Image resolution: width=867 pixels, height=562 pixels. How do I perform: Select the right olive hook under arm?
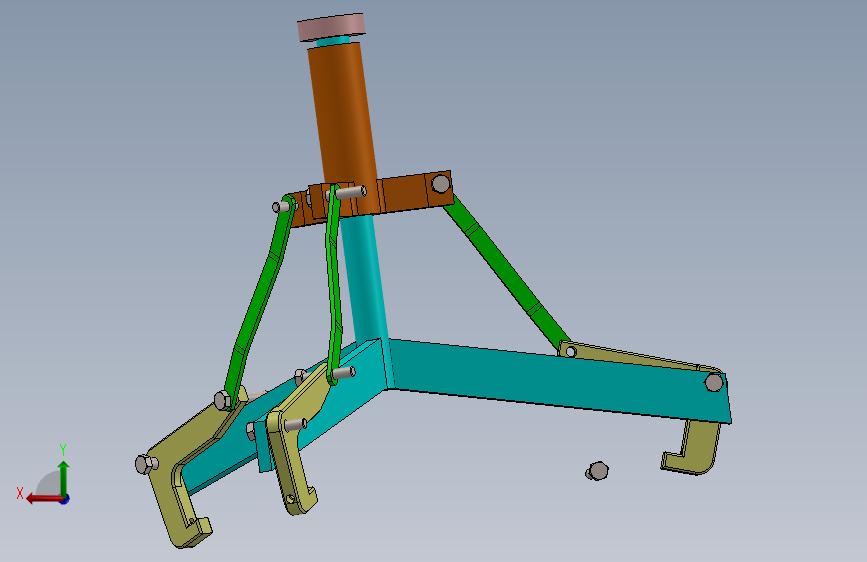coord(691,448)
